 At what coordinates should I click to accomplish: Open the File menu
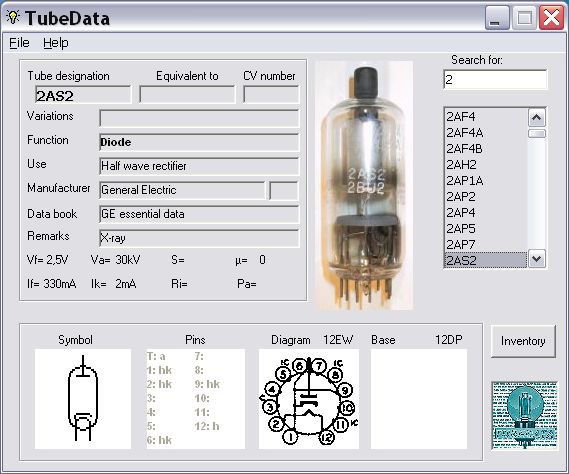[19, 43]
